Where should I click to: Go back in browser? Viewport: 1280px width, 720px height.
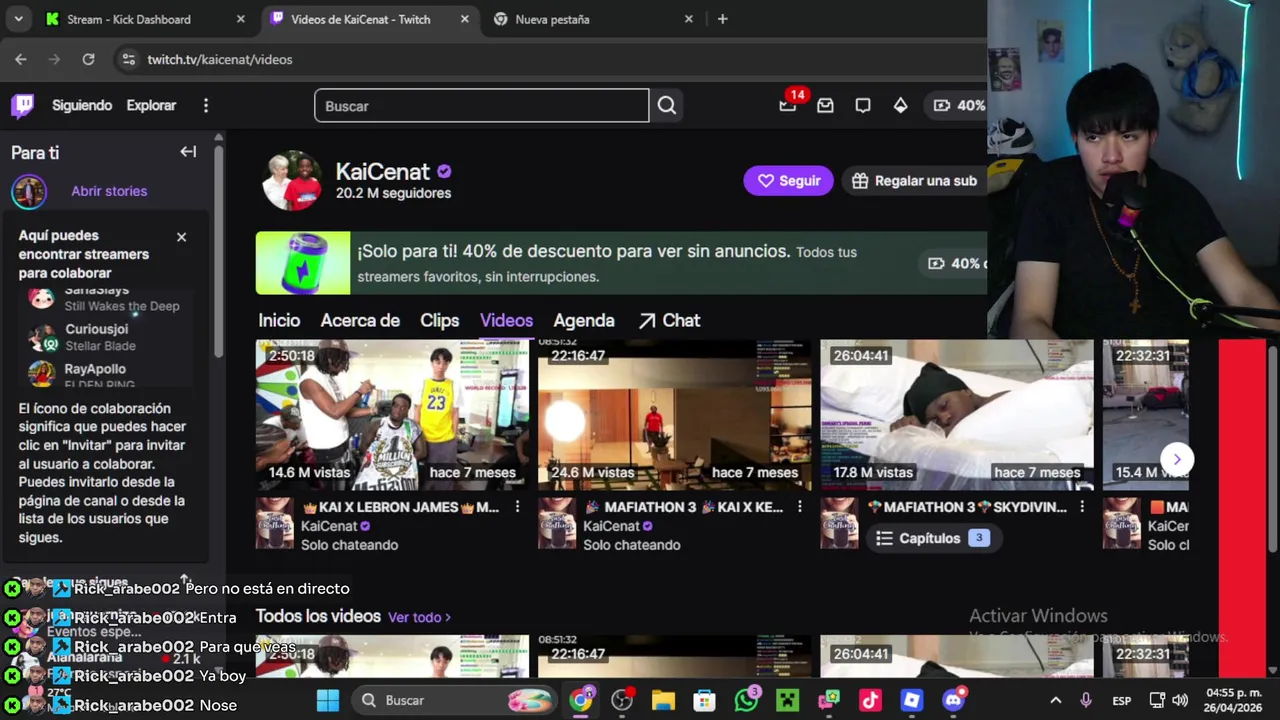point(21,59)
